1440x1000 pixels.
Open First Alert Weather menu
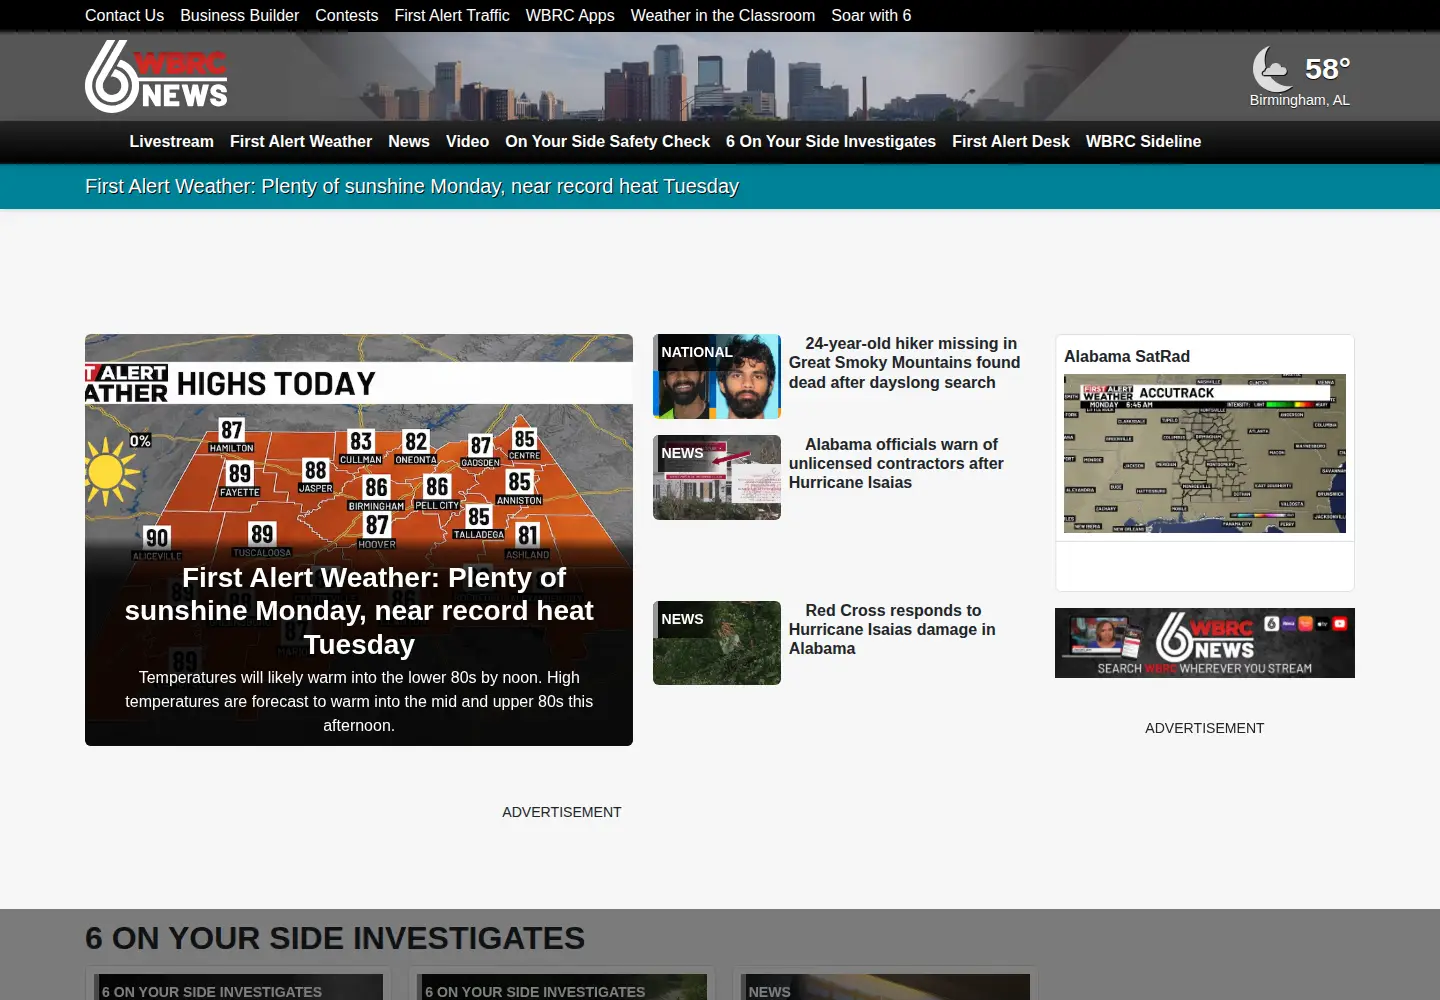301,142
